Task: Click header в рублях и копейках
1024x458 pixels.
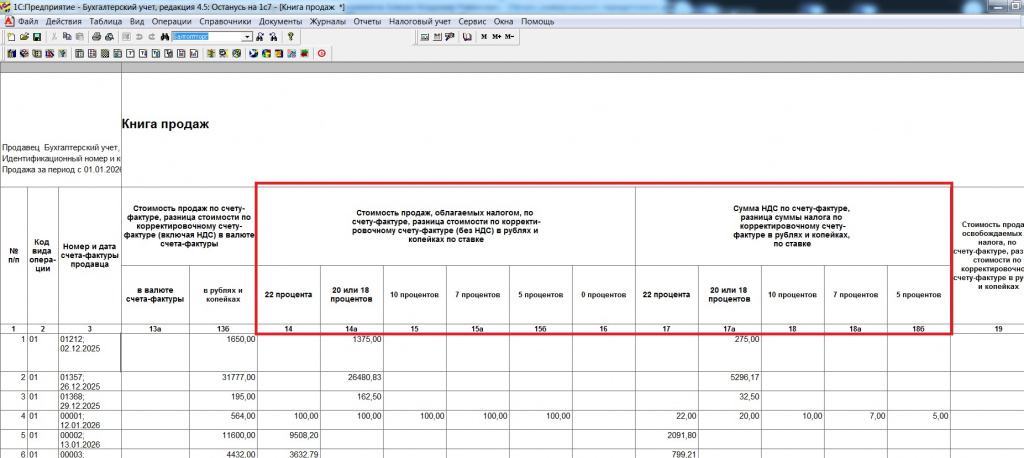Action: click(x=223, y=295)
